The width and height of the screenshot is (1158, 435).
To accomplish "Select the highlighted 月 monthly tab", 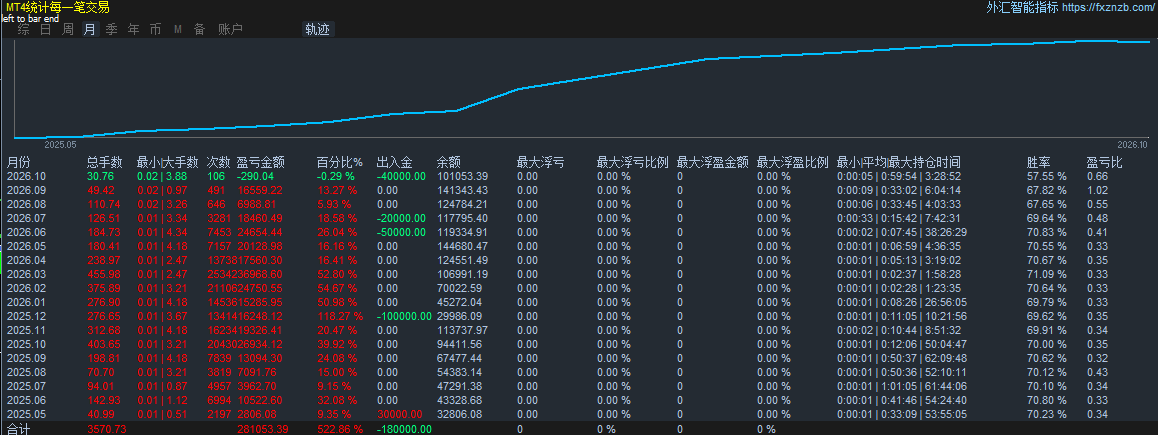I will (89, 30).
